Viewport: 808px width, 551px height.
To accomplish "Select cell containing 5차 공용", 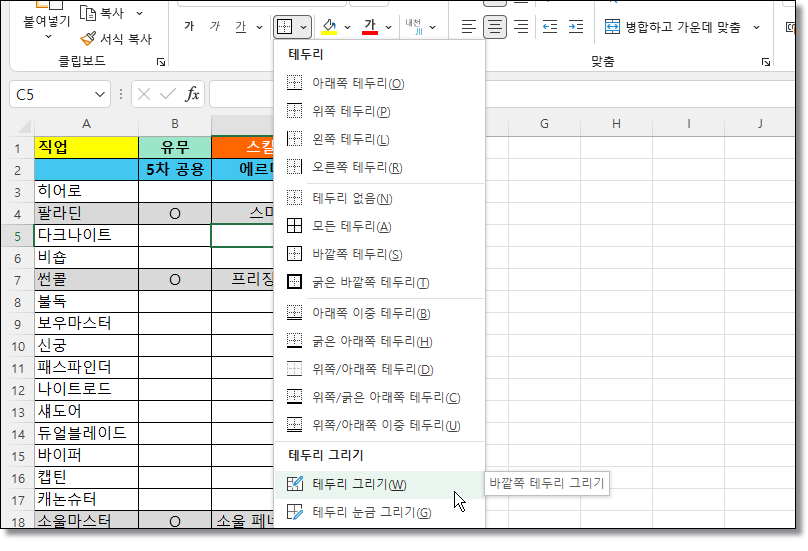I will click(x=175, y=169).
